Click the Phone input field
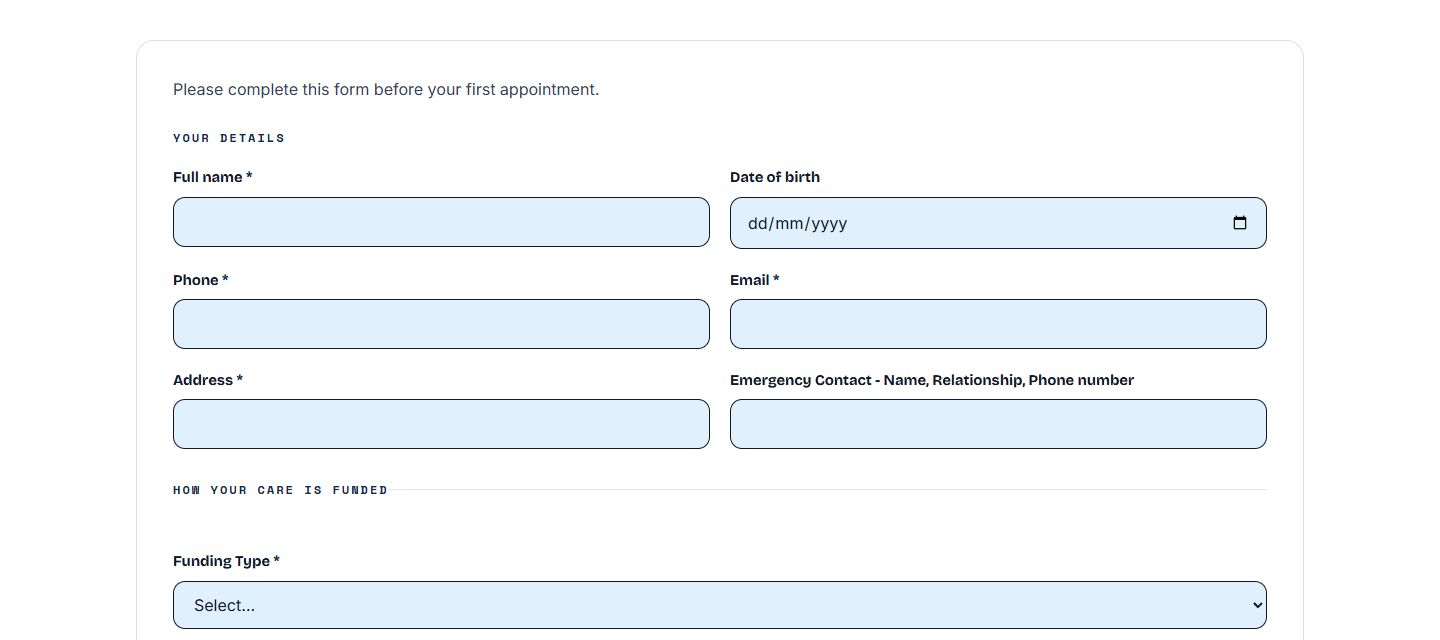The image size is (1440, 640). point(441,324)
